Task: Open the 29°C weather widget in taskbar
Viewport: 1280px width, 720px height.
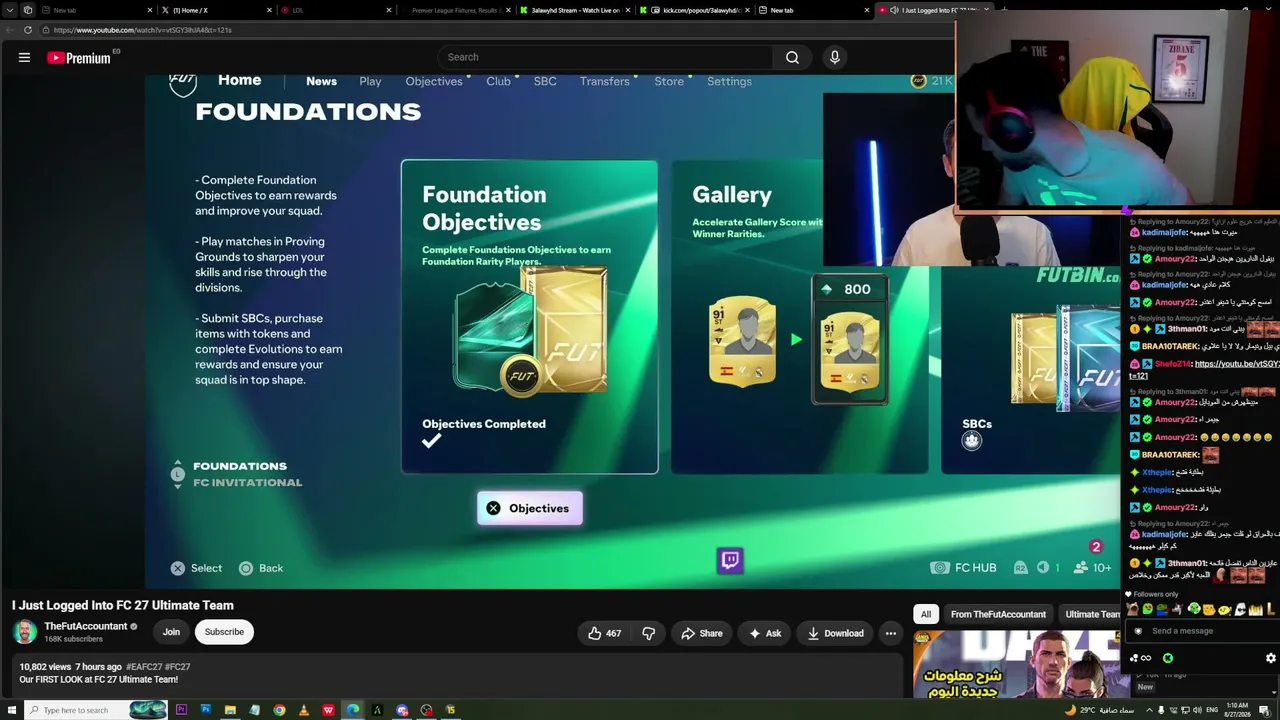Action: pos(1097,710)
